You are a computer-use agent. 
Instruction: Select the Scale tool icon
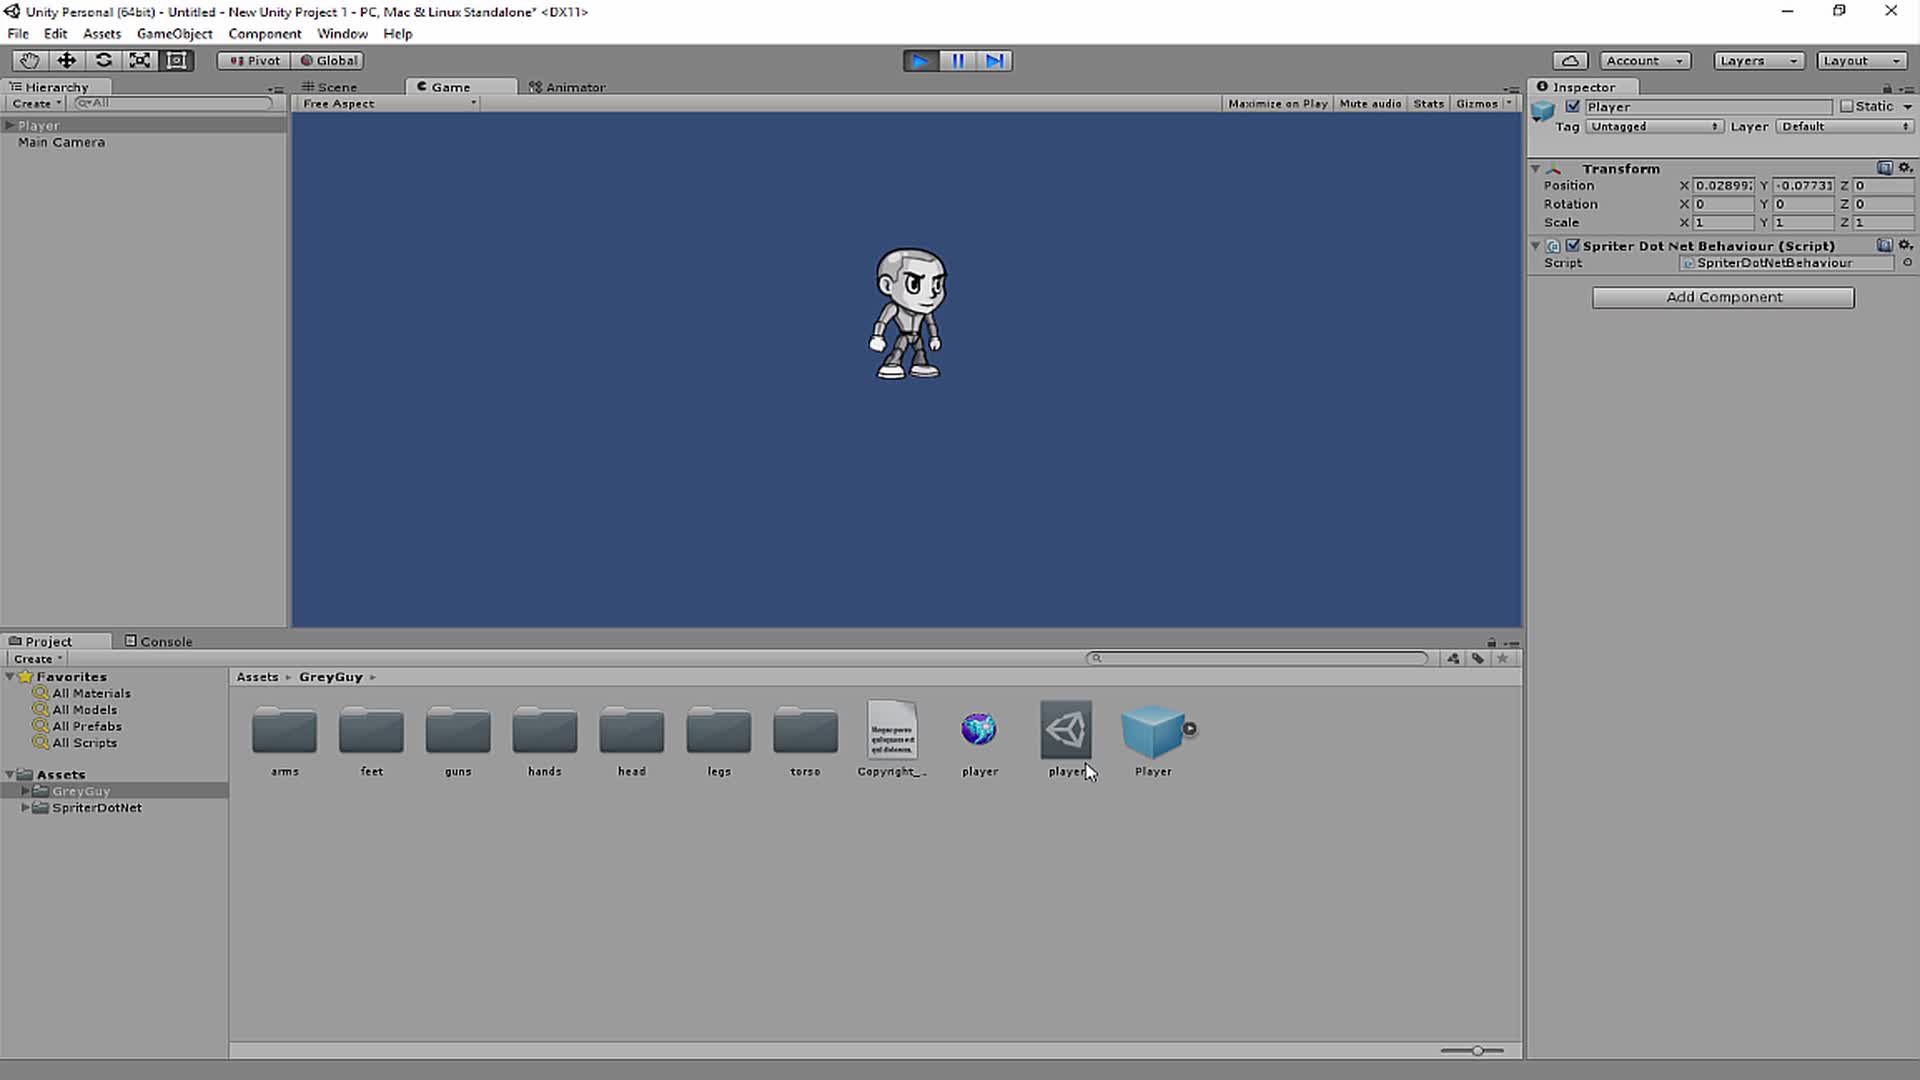140,60
